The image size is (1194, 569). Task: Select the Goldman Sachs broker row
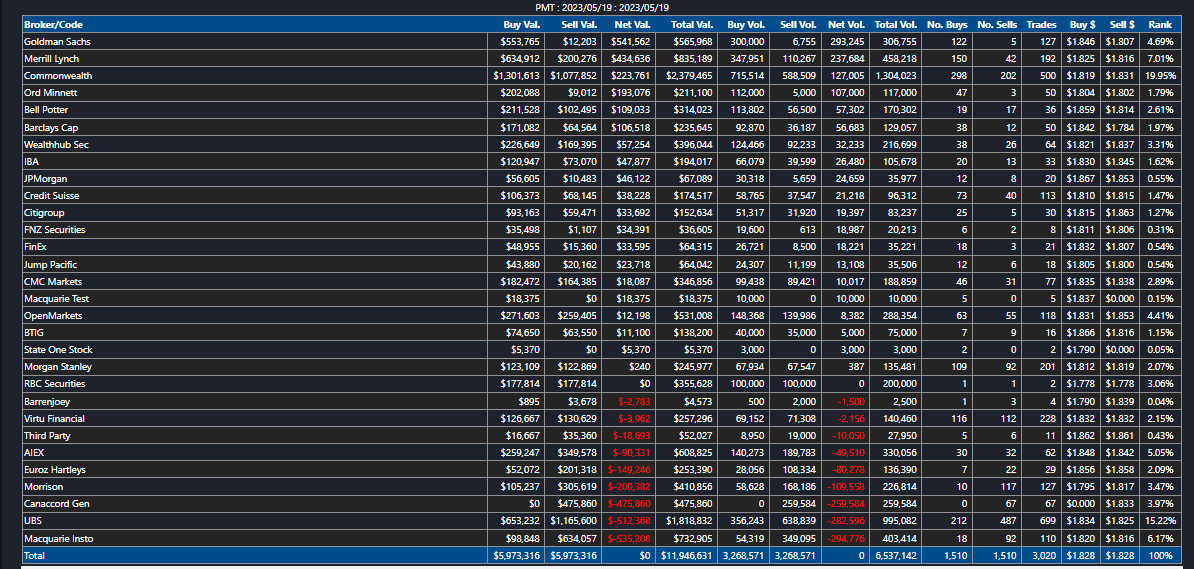600,41
